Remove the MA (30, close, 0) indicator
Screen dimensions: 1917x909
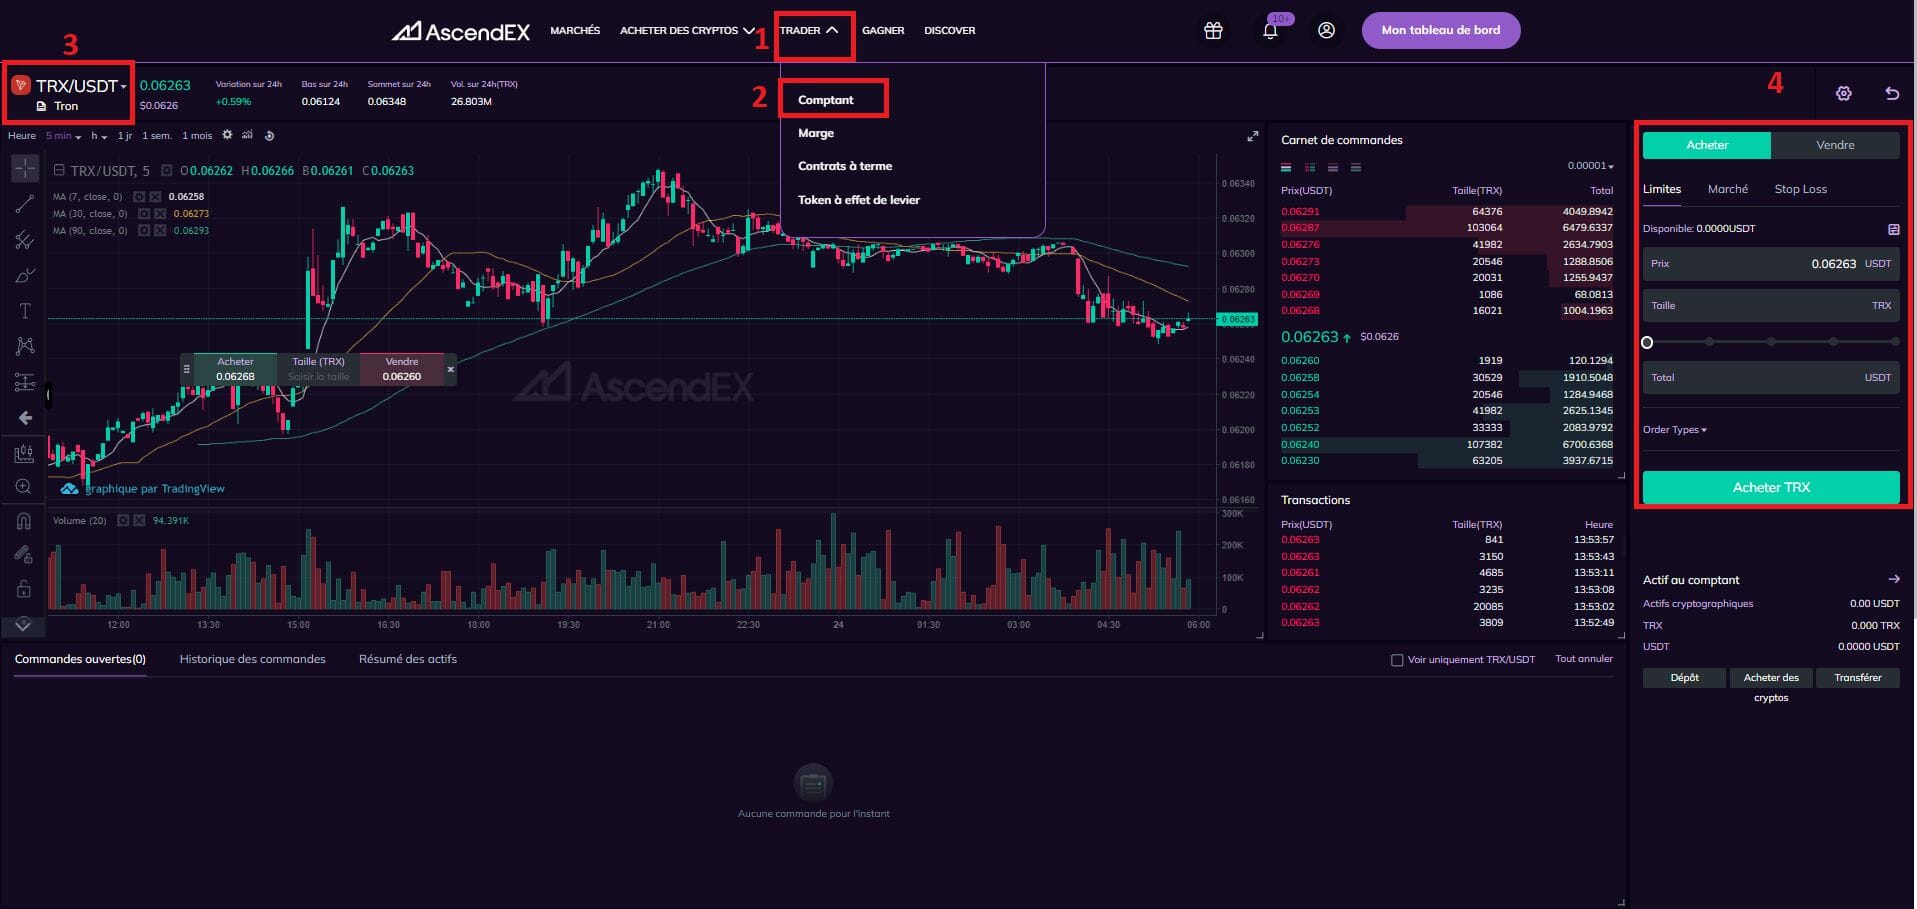160,214
